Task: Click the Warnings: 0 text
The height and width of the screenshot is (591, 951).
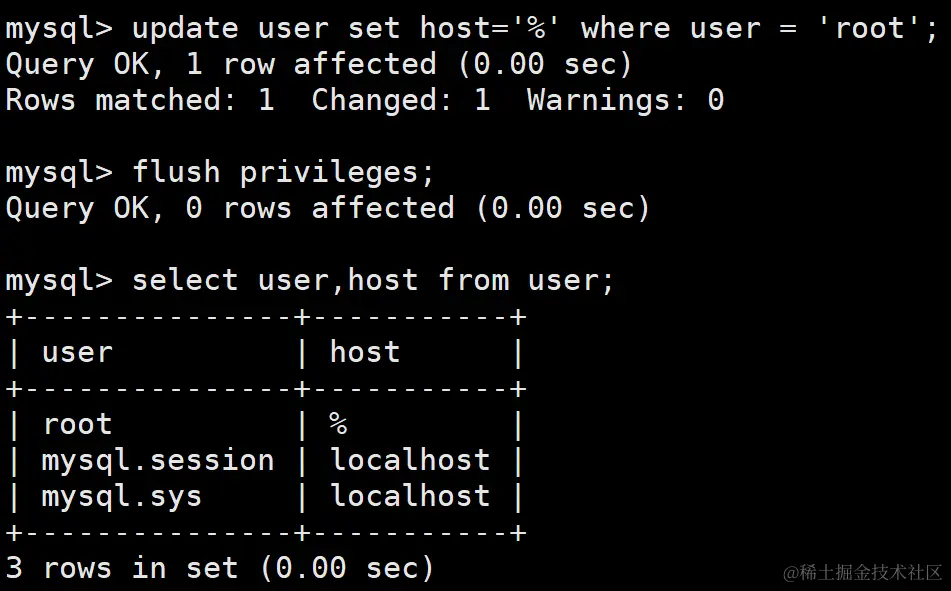Action: (625, 100)
